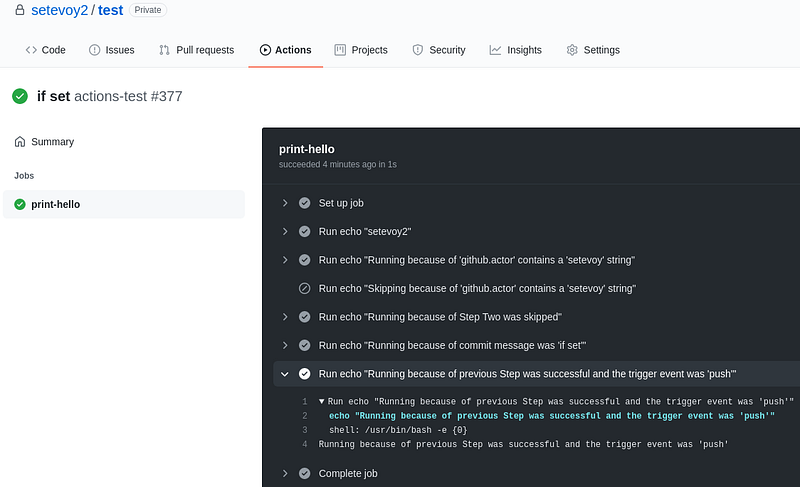The height and width of the screenshot is (487, 800).
Task: Click the Summary home icon
Action: pos(20,142)
